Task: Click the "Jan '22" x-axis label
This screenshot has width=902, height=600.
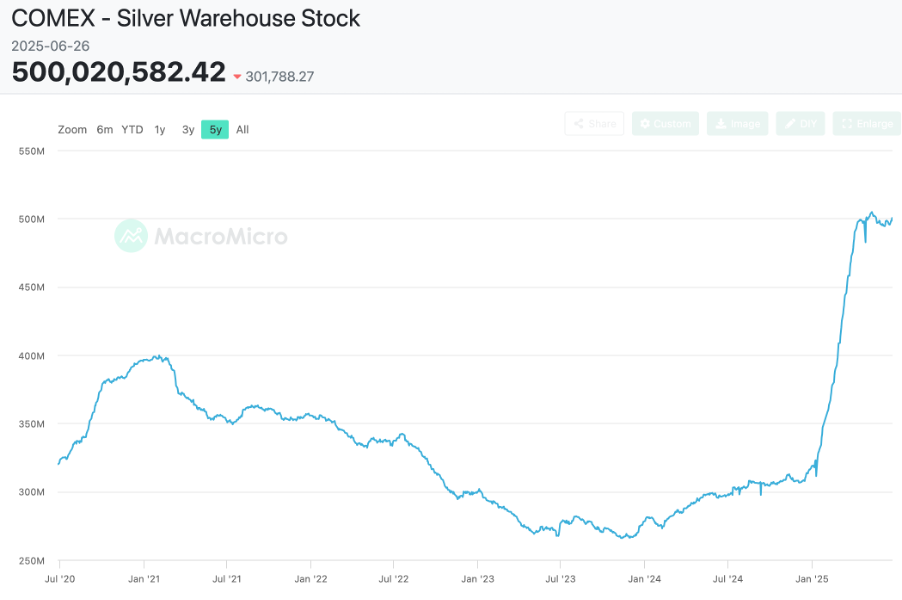Action: coord(311,579)
